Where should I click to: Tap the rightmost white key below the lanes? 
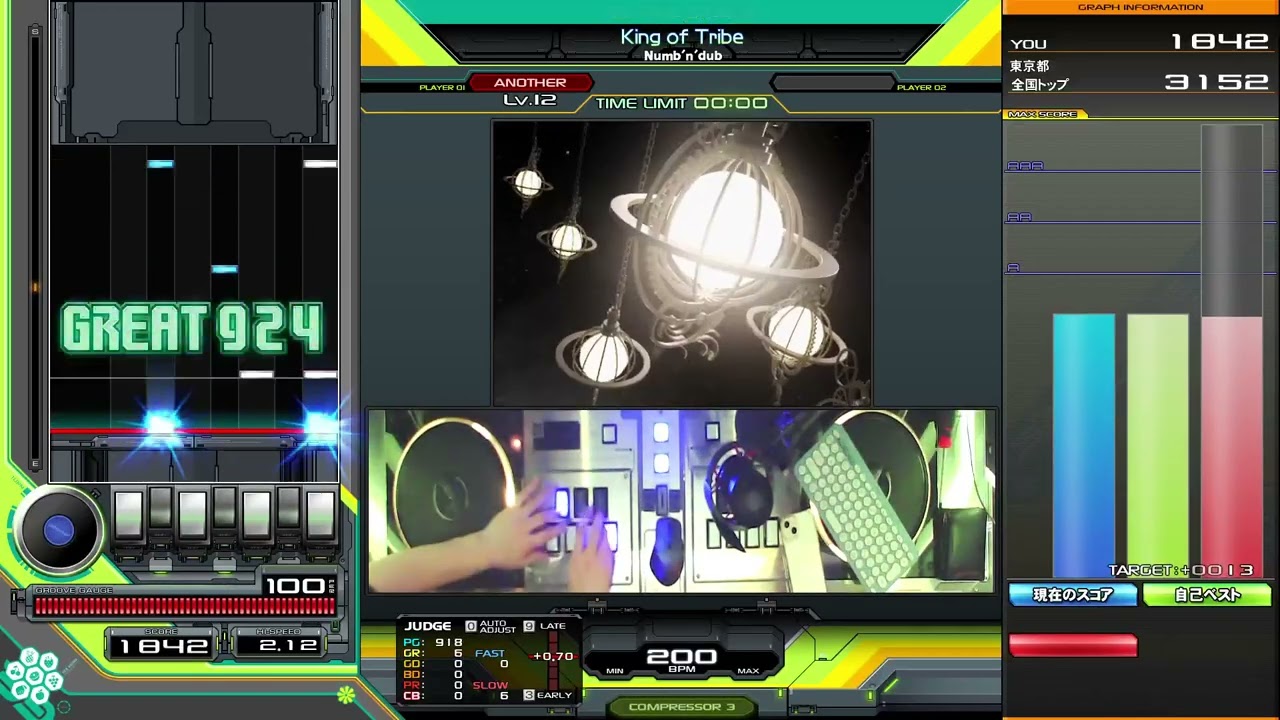[320, 516]
